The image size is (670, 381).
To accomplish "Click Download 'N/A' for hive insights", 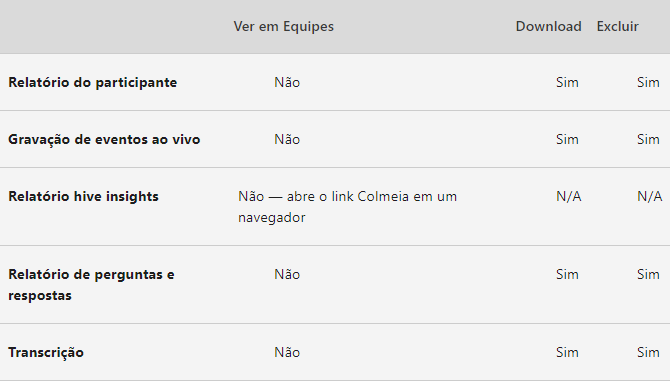I will tap(568, 196).
